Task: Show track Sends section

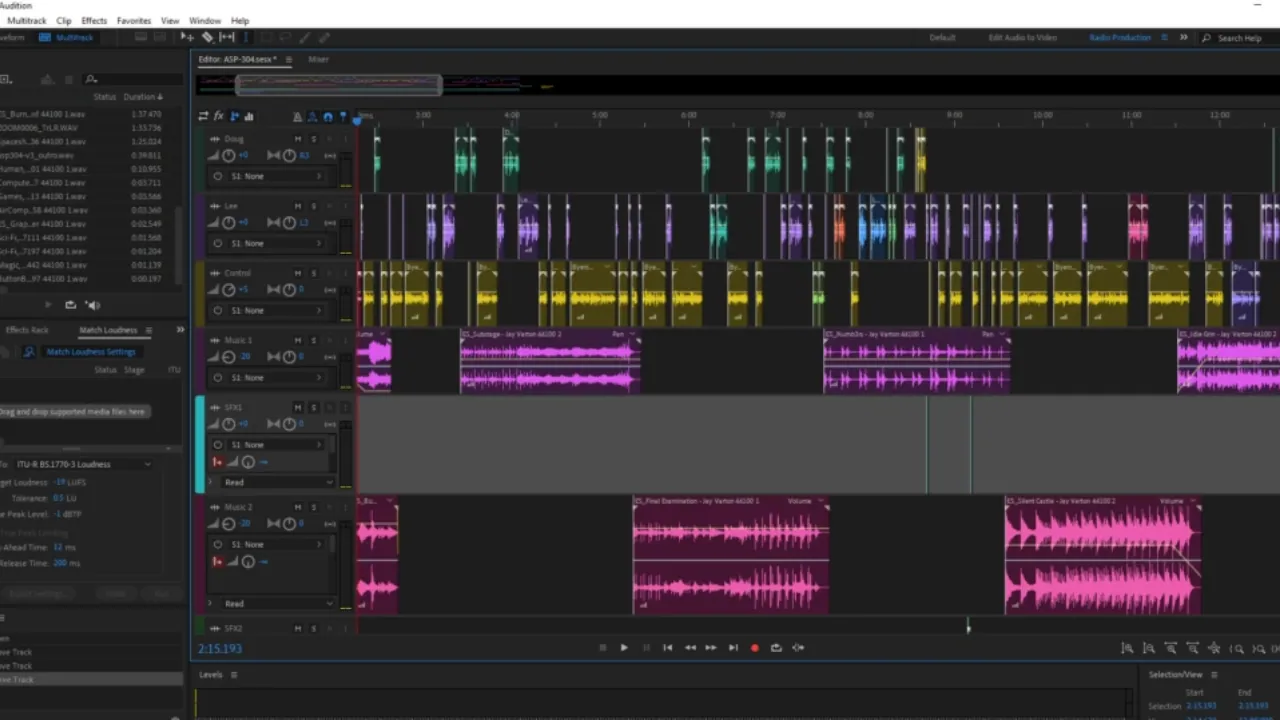Action: pos(234,116)
